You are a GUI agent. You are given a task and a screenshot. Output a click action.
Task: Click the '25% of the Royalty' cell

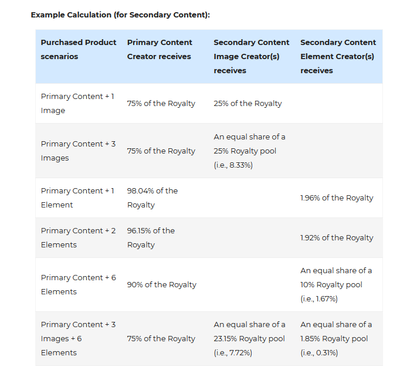click(x=248, y=103)
